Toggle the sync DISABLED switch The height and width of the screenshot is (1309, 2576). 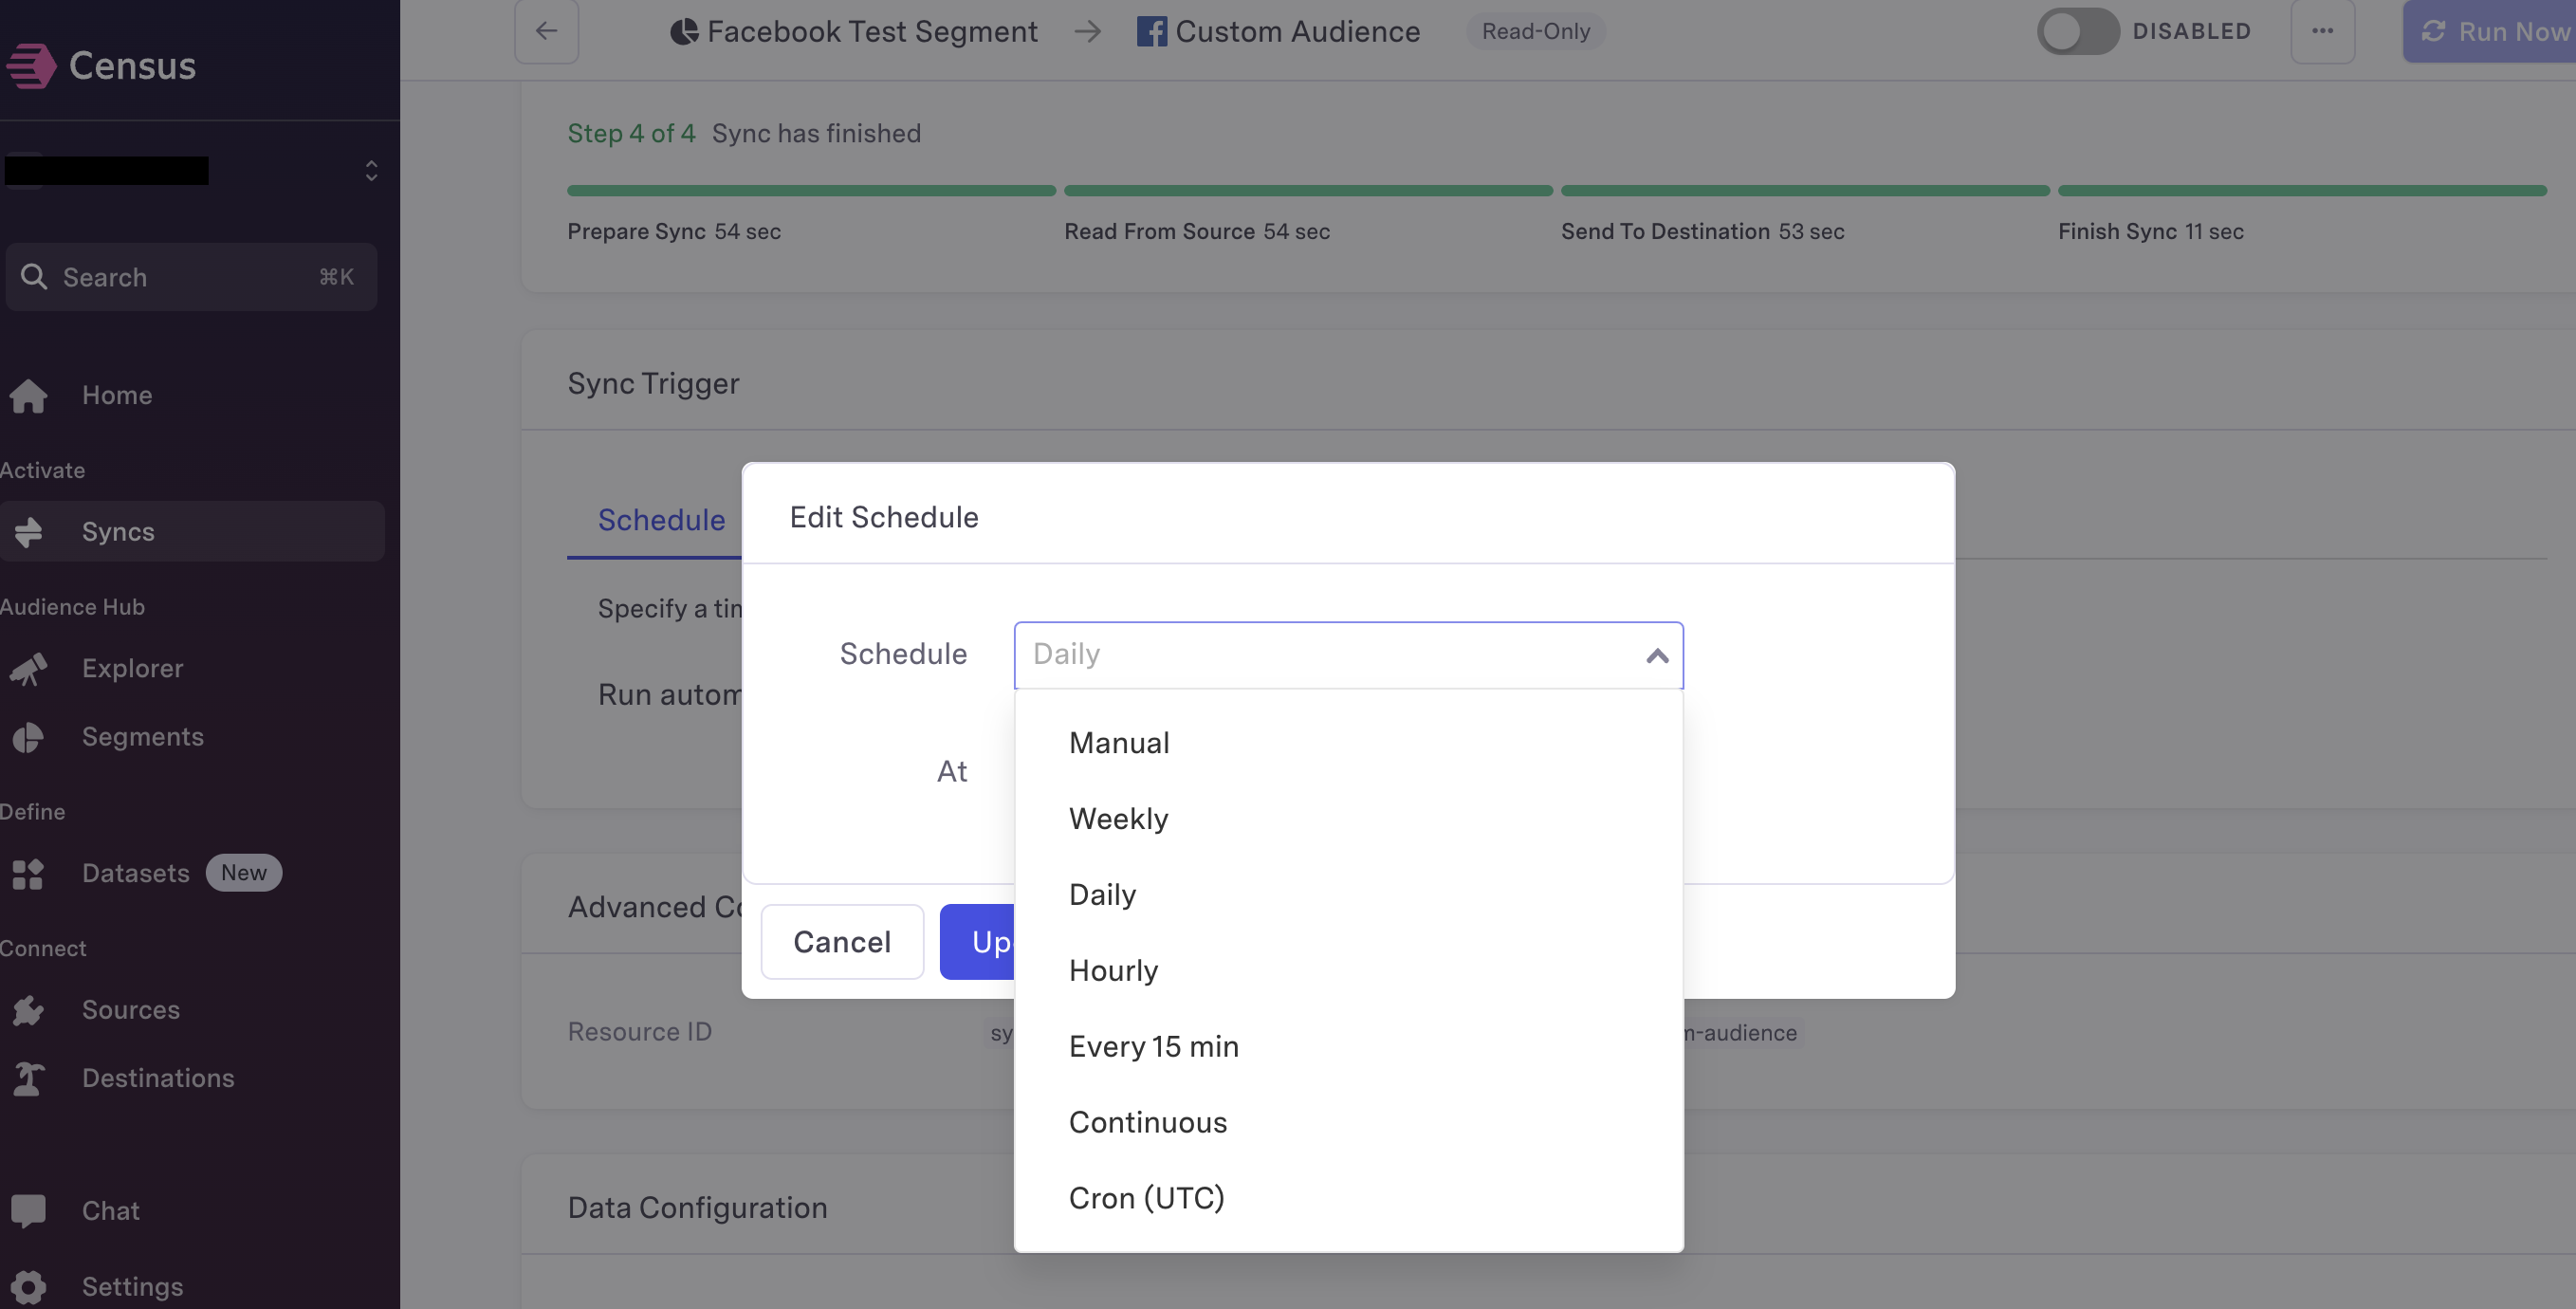[2077, 31]
